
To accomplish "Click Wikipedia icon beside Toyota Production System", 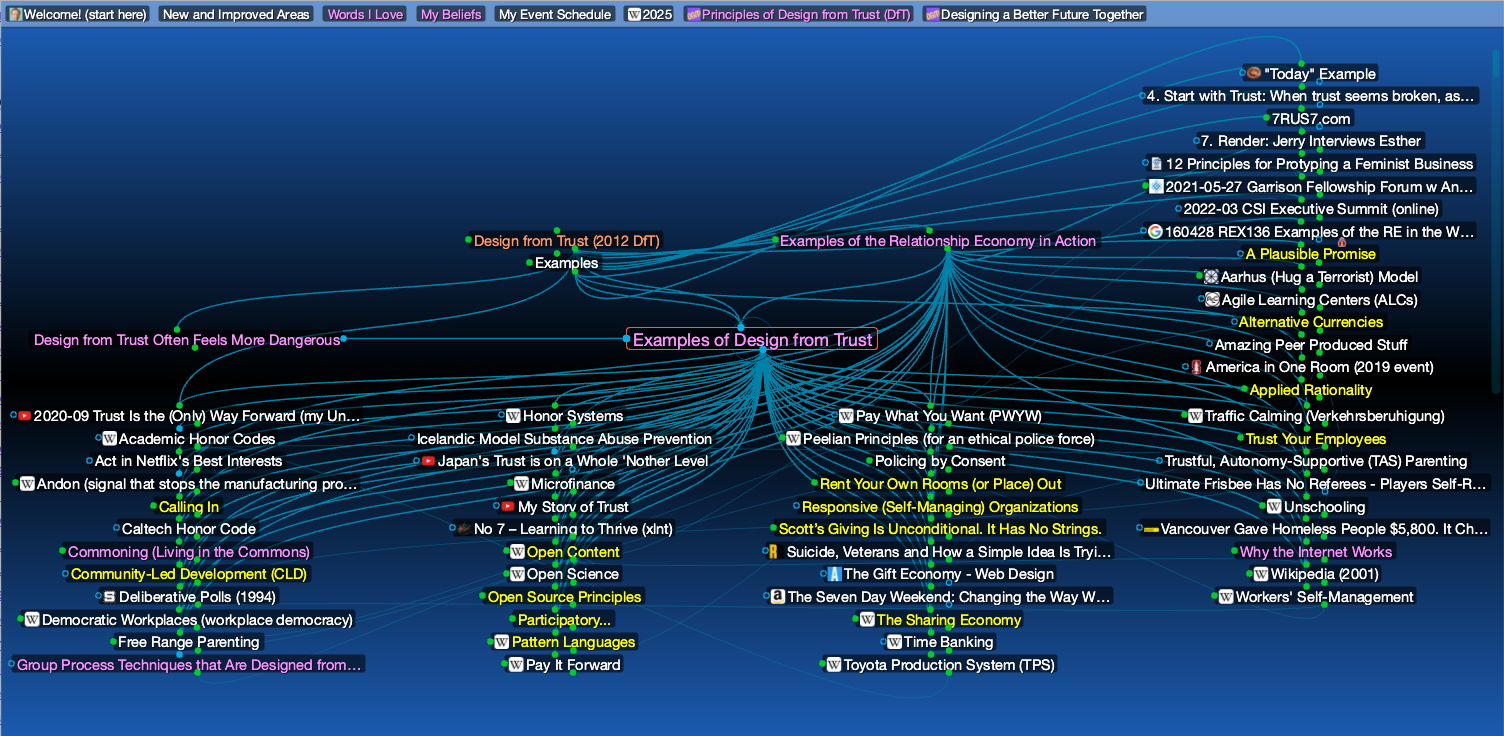I will (834, 665).
